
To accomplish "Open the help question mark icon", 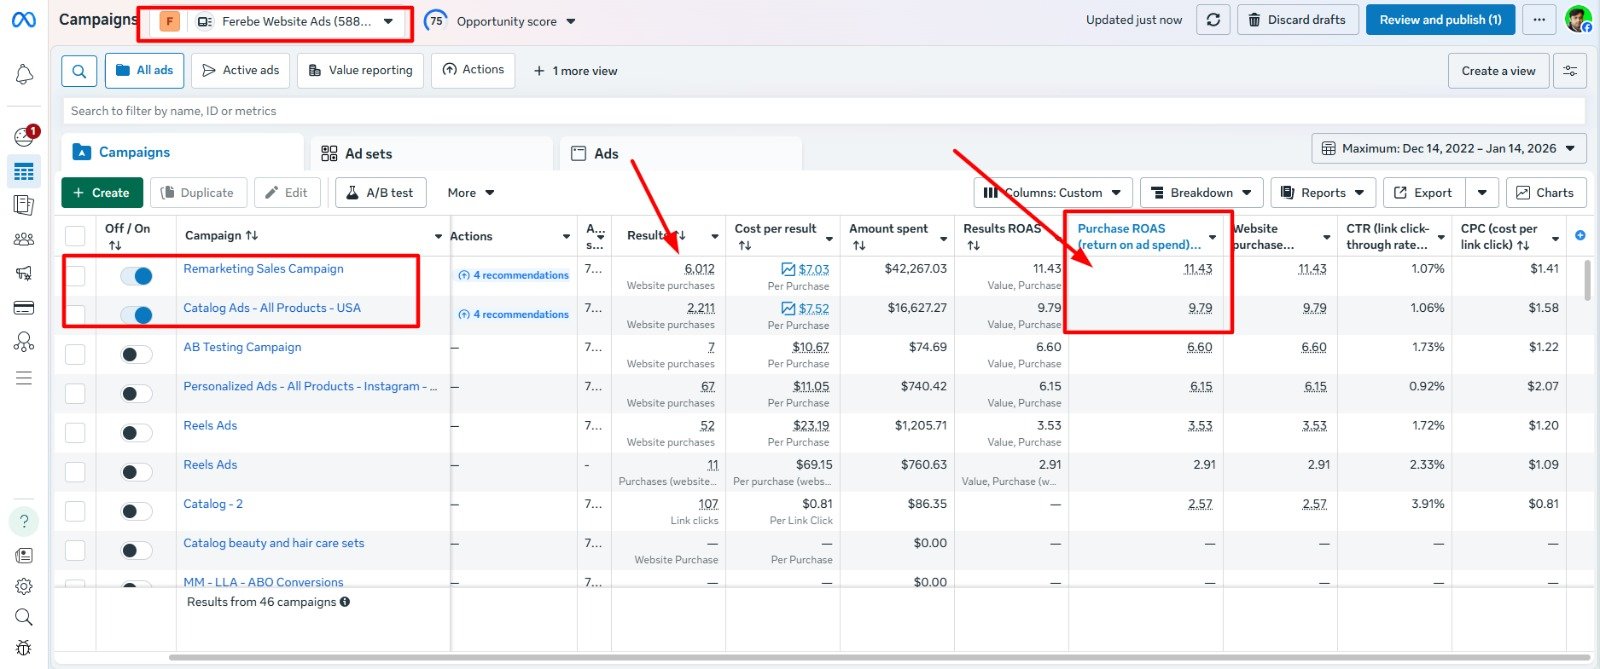I will pos(24,521).
